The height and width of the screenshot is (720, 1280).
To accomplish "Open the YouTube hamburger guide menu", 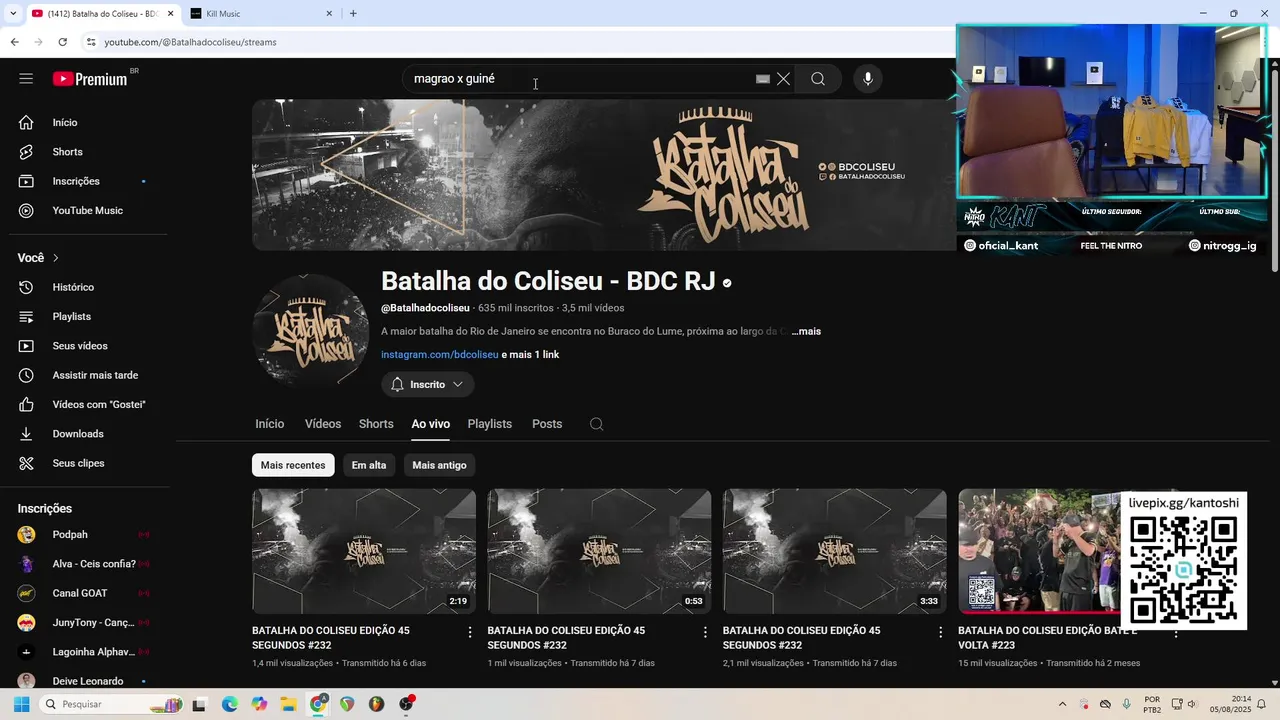I will tap(26, 79).
